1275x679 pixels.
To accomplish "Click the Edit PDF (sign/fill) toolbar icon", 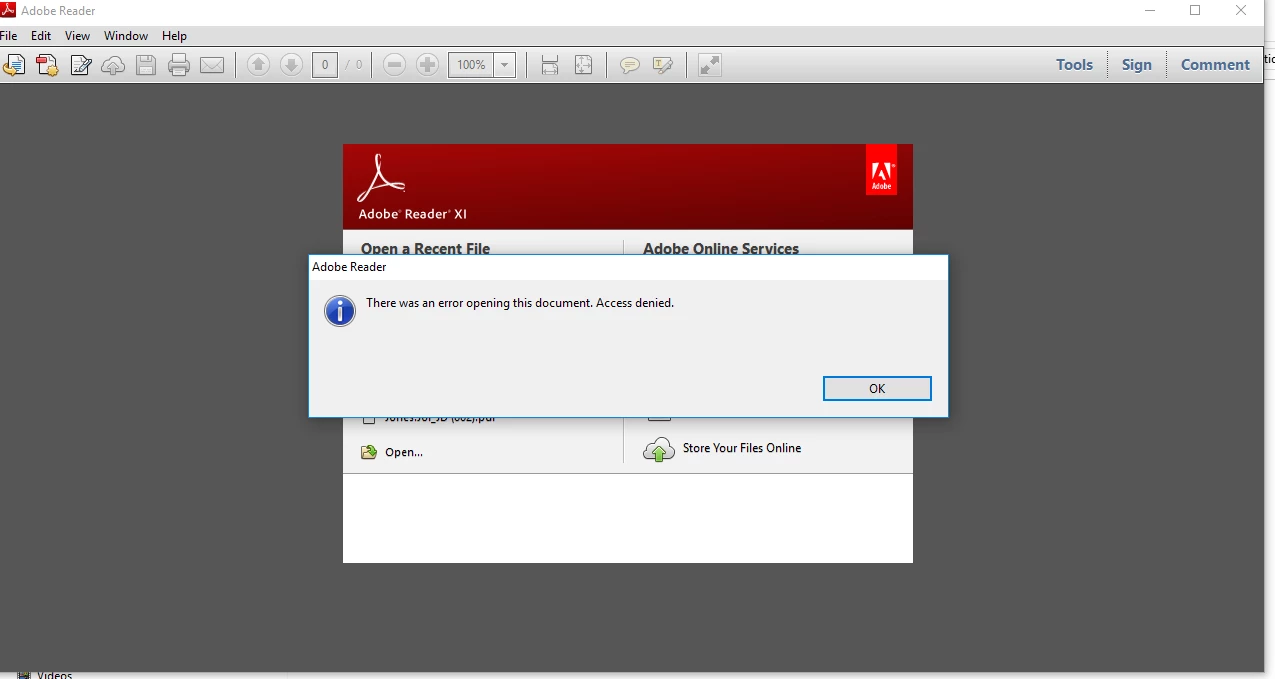I will point(81,66).
